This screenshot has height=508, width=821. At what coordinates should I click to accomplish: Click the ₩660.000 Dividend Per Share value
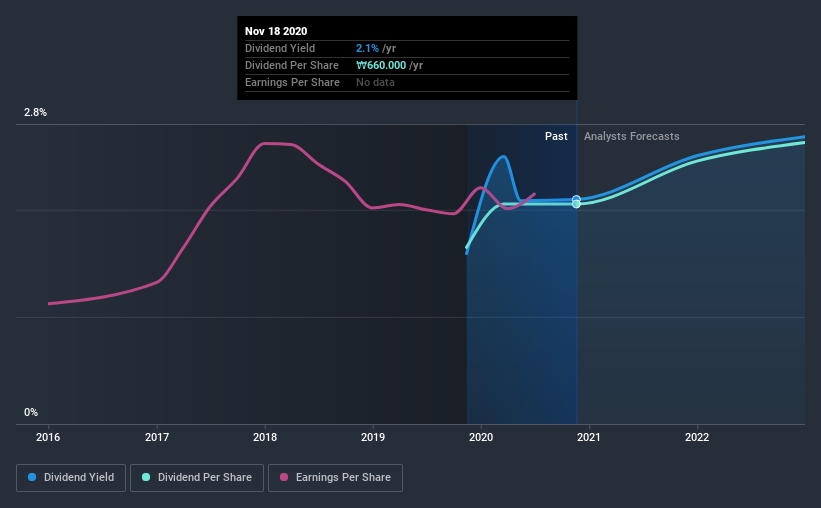coord(381,65)
